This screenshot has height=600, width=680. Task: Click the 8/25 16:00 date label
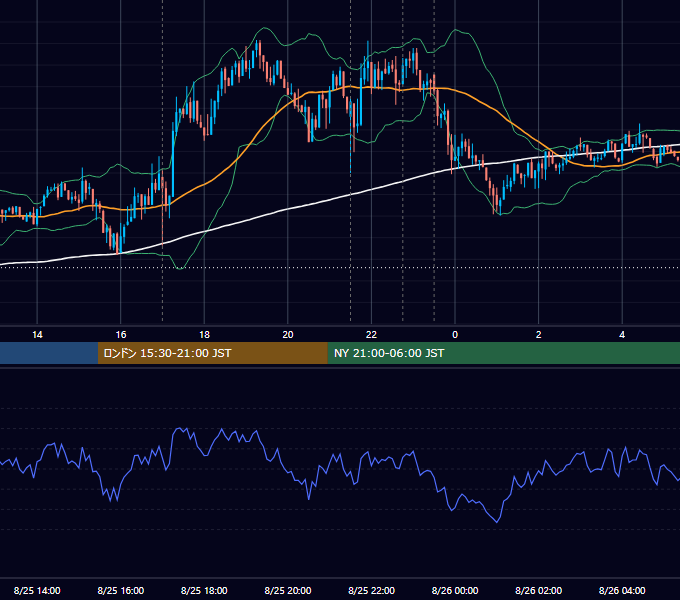[121, 590]
